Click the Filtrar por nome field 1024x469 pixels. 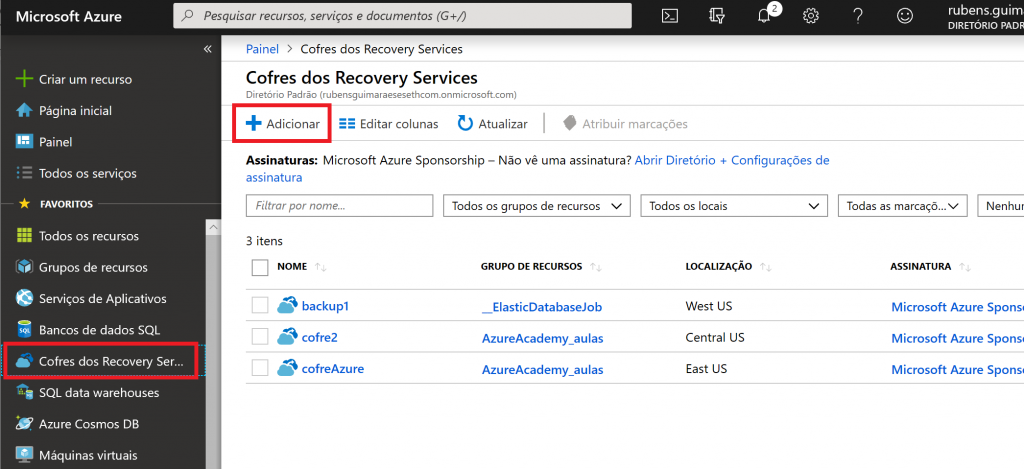pos(339,206)
